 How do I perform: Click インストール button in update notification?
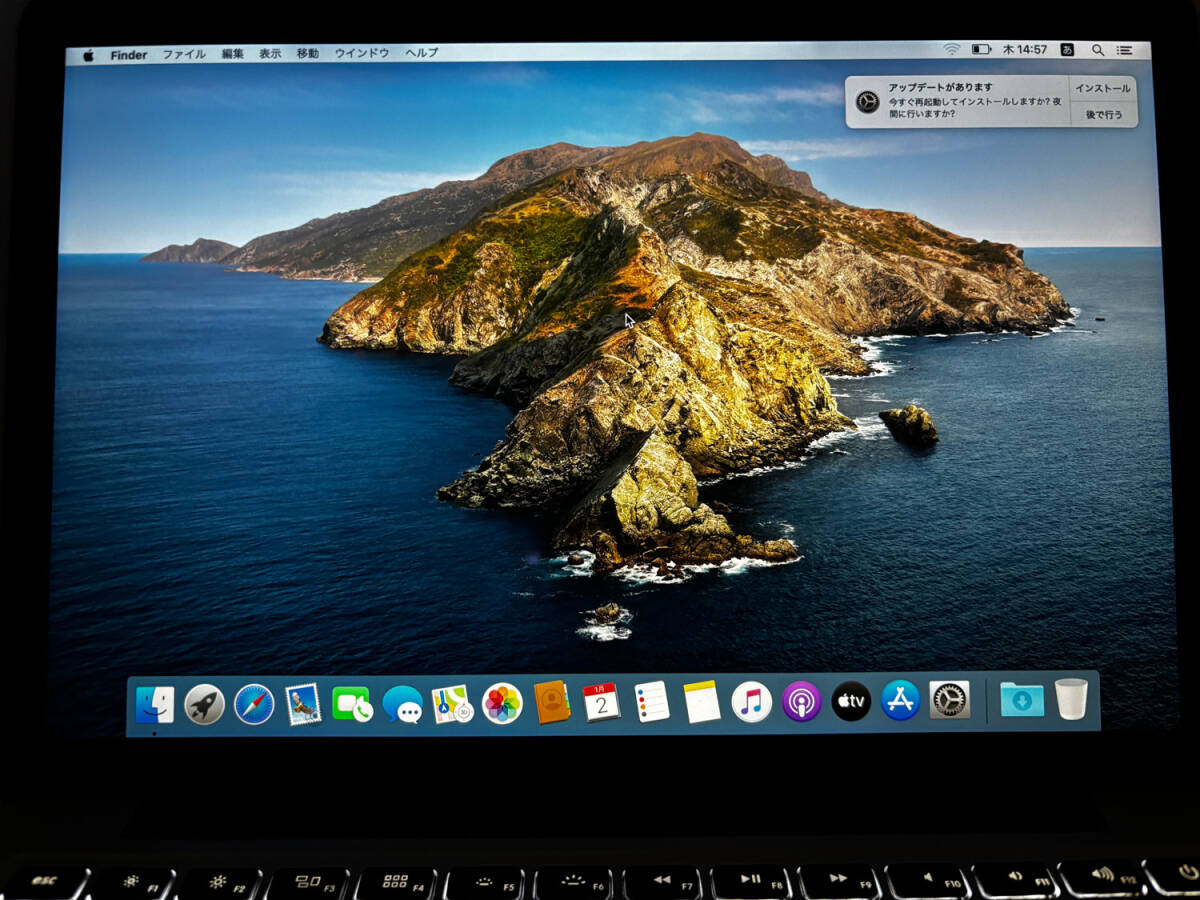click(1102, 89)
